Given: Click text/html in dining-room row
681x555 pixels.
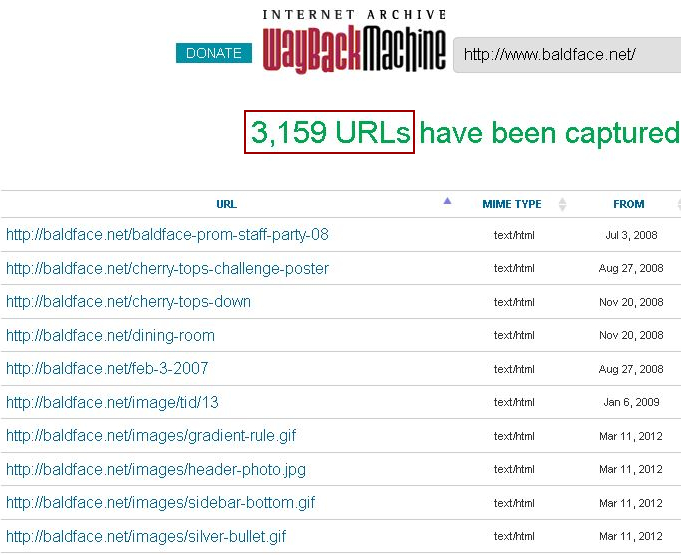Looking at the screenshot, I should pyautogui.click(x=514, y=335).
